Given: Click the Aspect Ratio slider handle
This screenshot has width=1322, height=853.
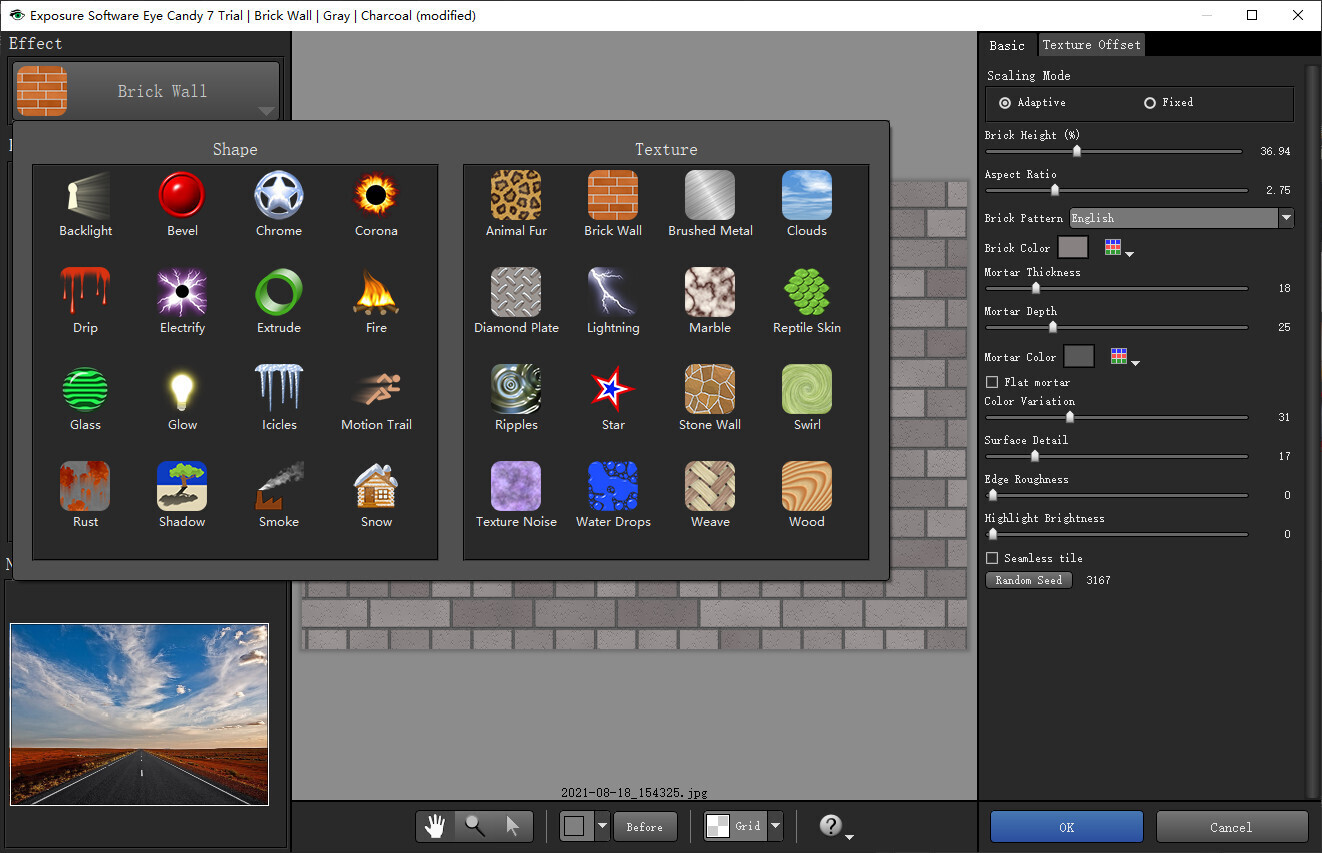Looking at the screenshot, I should click(x=1055, y=190).
